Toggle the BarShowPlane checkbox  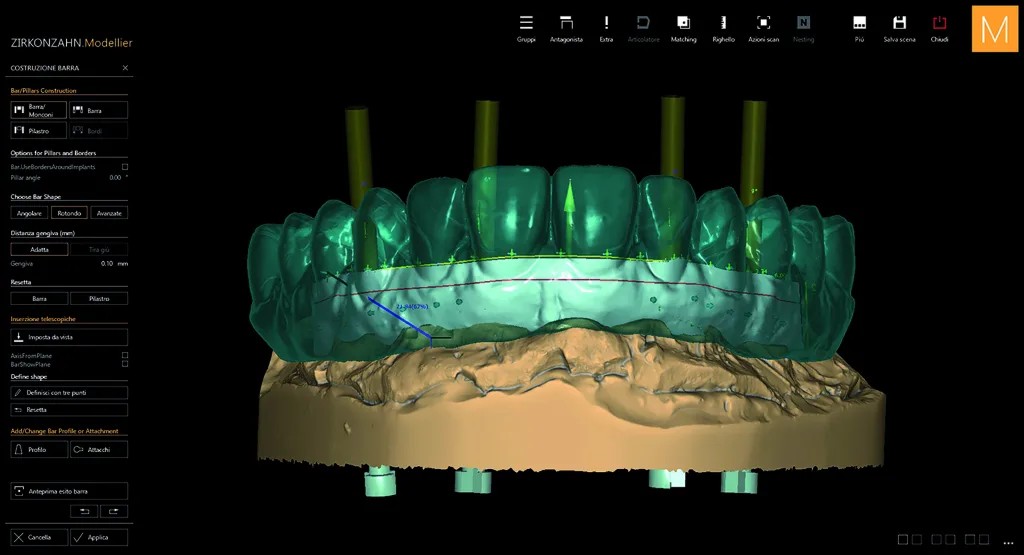pyautogui.click(x=125, y=364)
